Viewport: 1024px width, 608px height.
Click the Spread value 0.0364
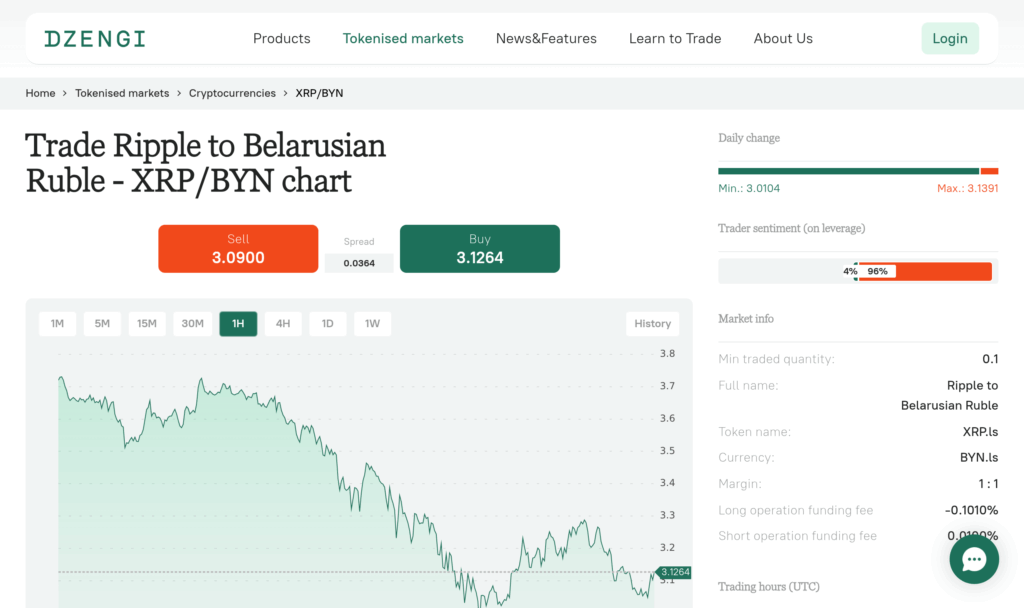click(x=359, y=263)
